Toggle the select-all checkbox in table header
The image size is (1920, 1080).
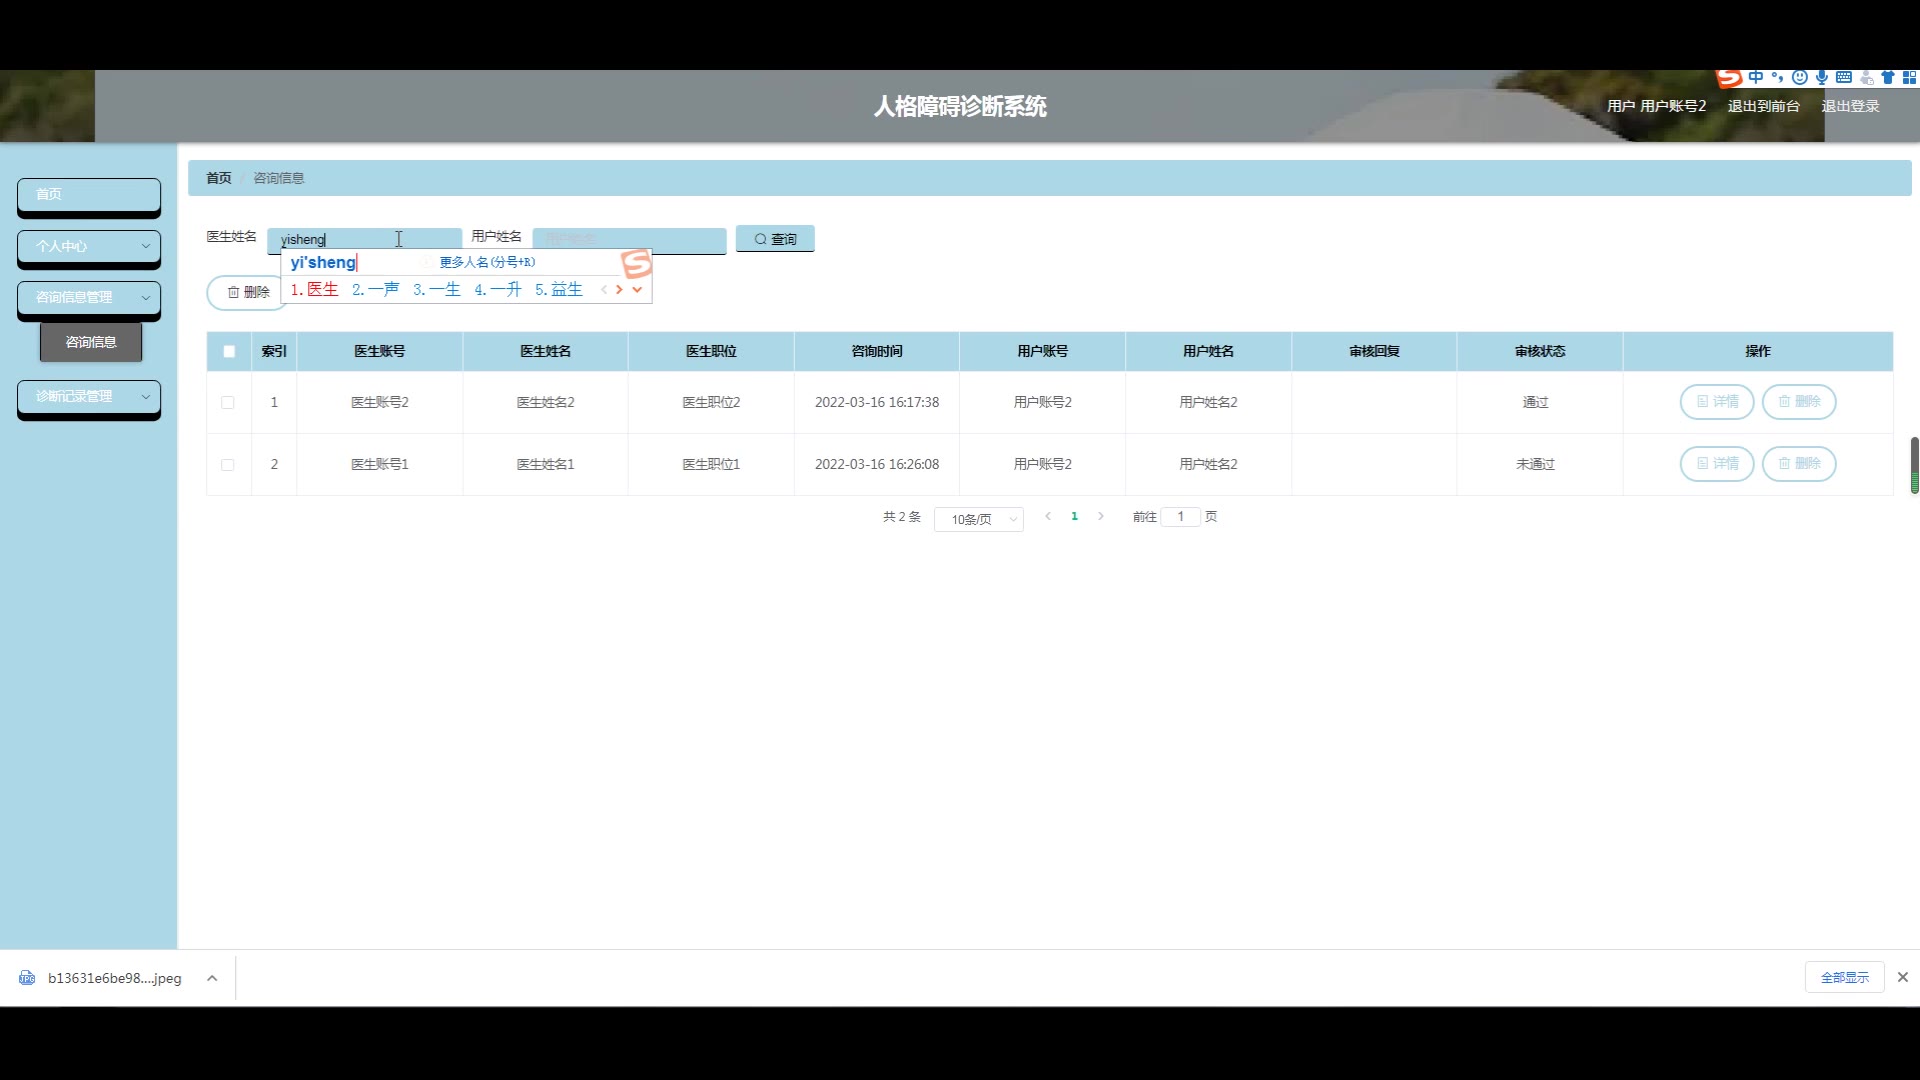(x=229, y=351)
